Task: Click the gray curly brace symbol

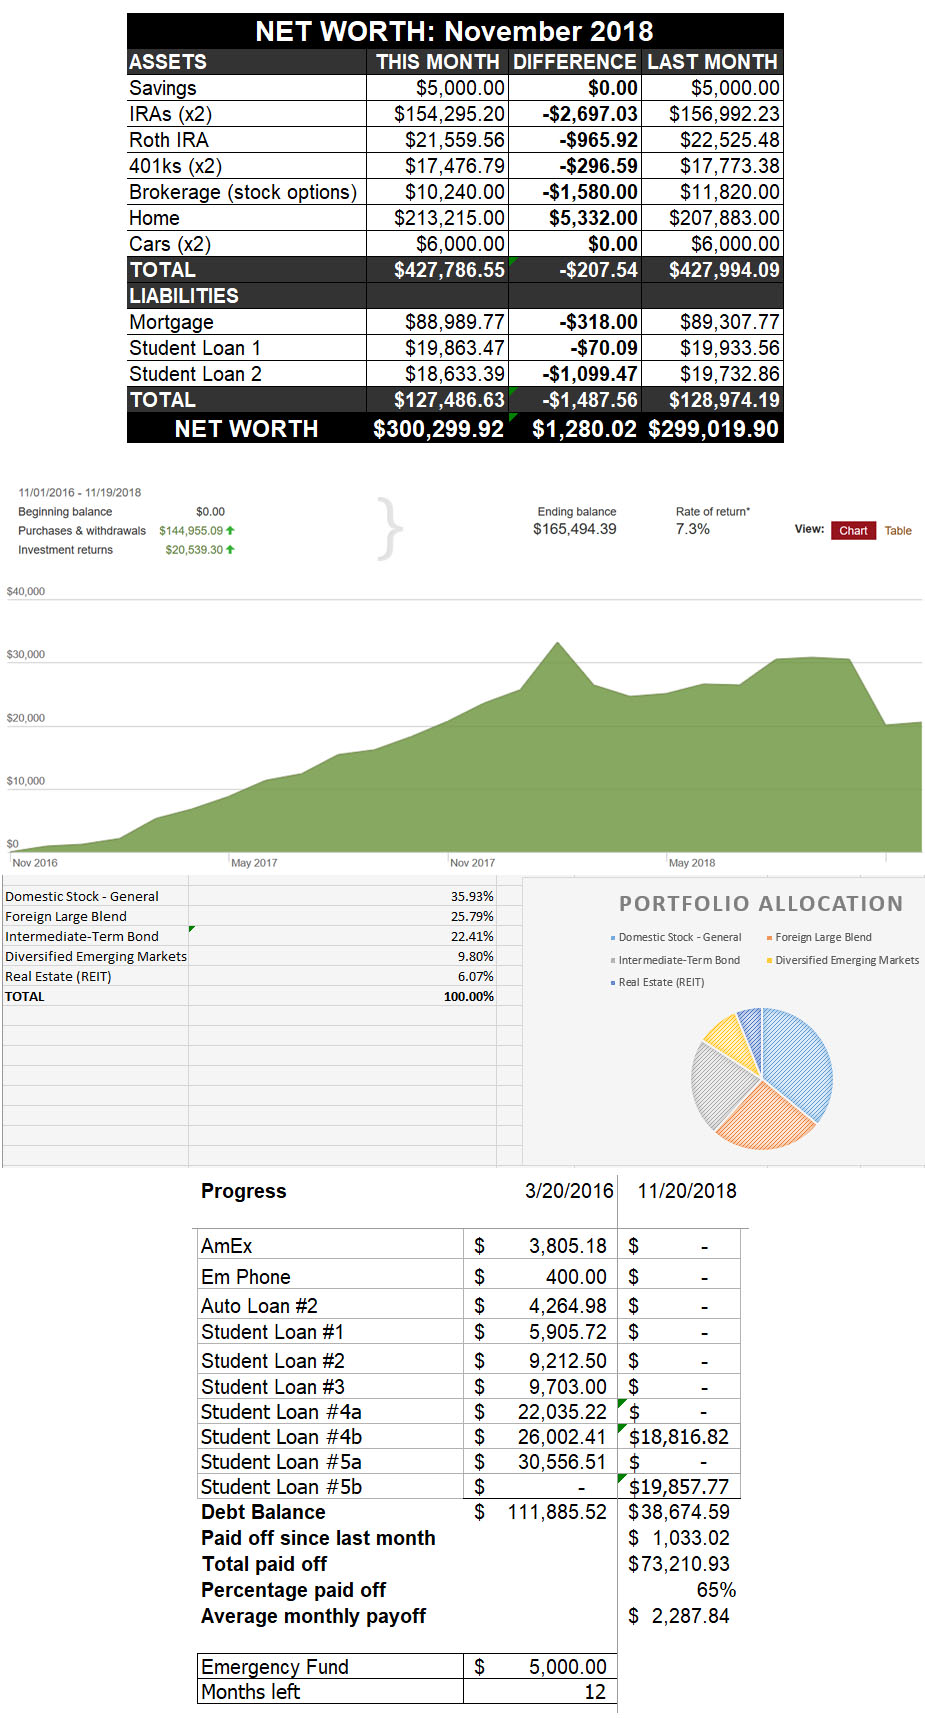Action: [x=391, y=528]
